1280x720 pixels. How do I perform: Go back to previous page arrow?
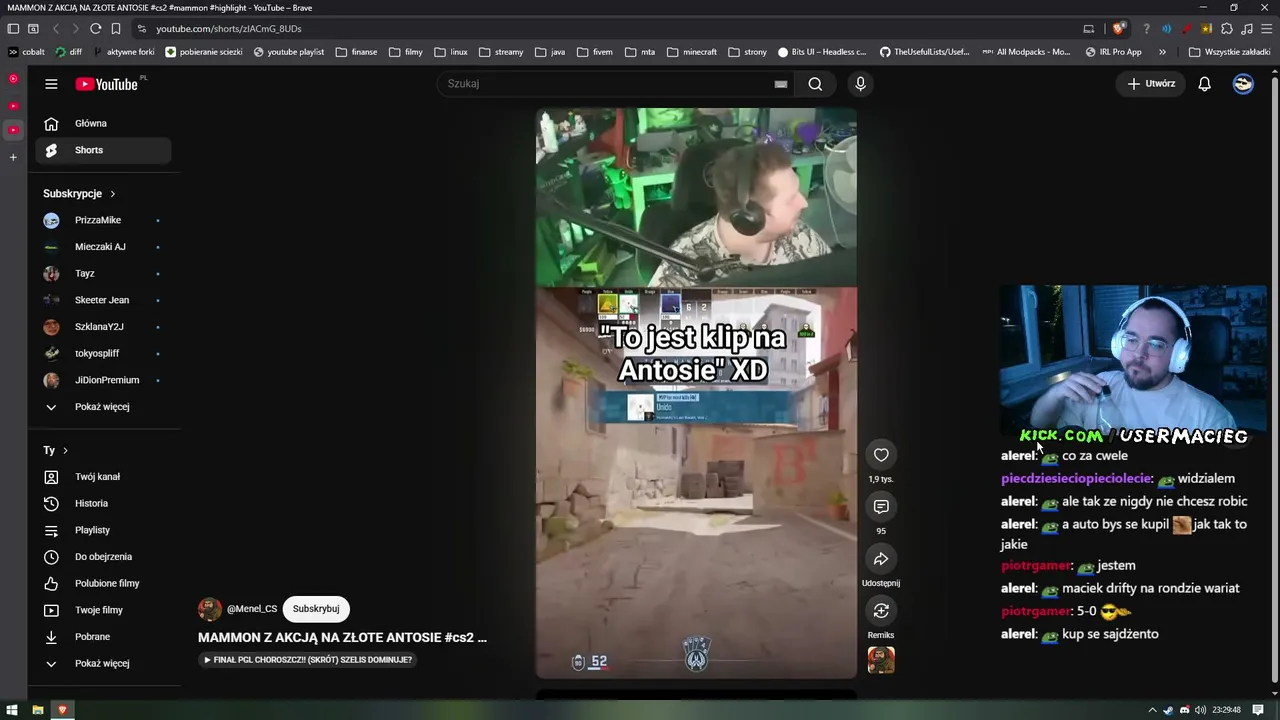pyautogui.click(x=55, y=29)
